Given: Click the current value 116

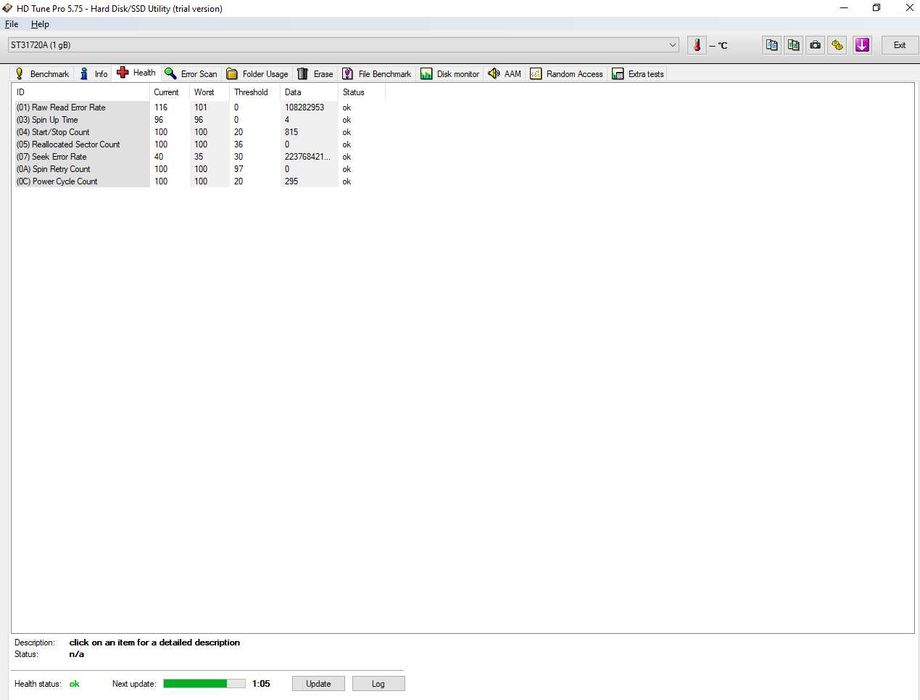Looking at the screenshot, I should click(161, 107).
